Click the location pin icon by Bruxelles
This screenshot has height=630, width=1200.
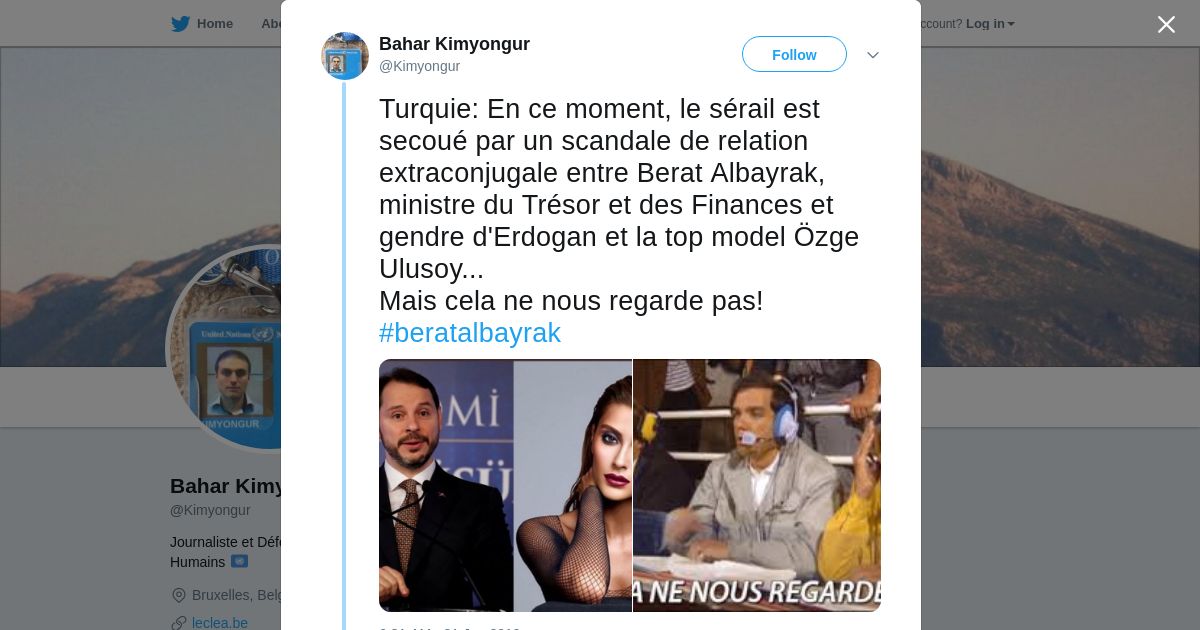[179, 595]
